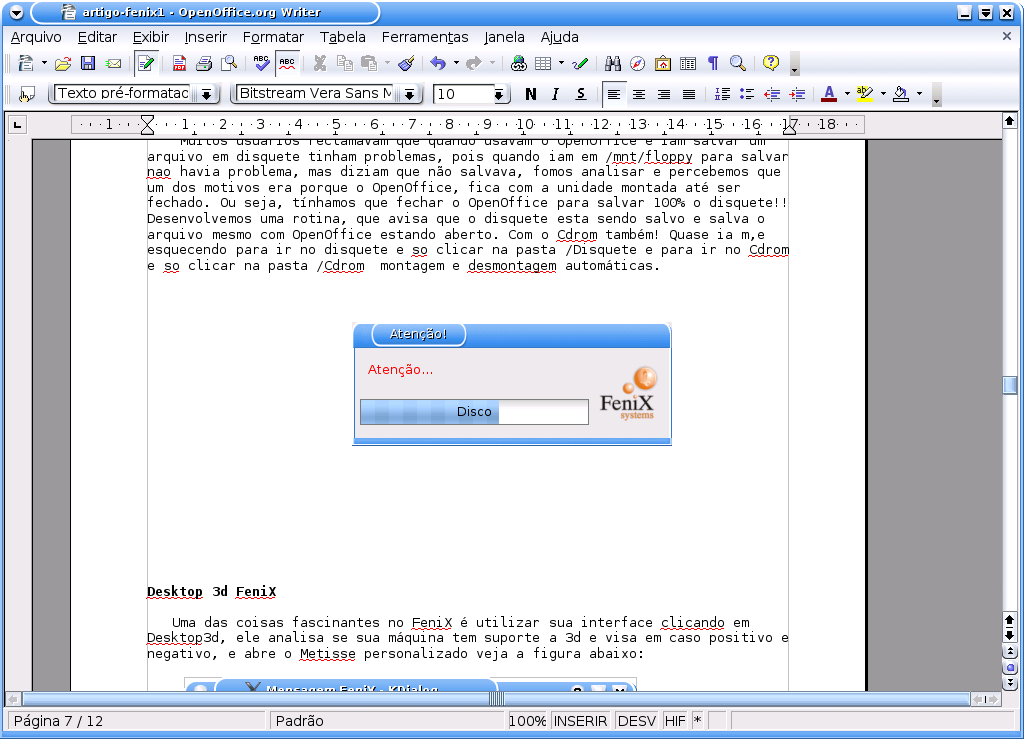
Task: Export directly as PDF
Action: click(x=179, y=63)
